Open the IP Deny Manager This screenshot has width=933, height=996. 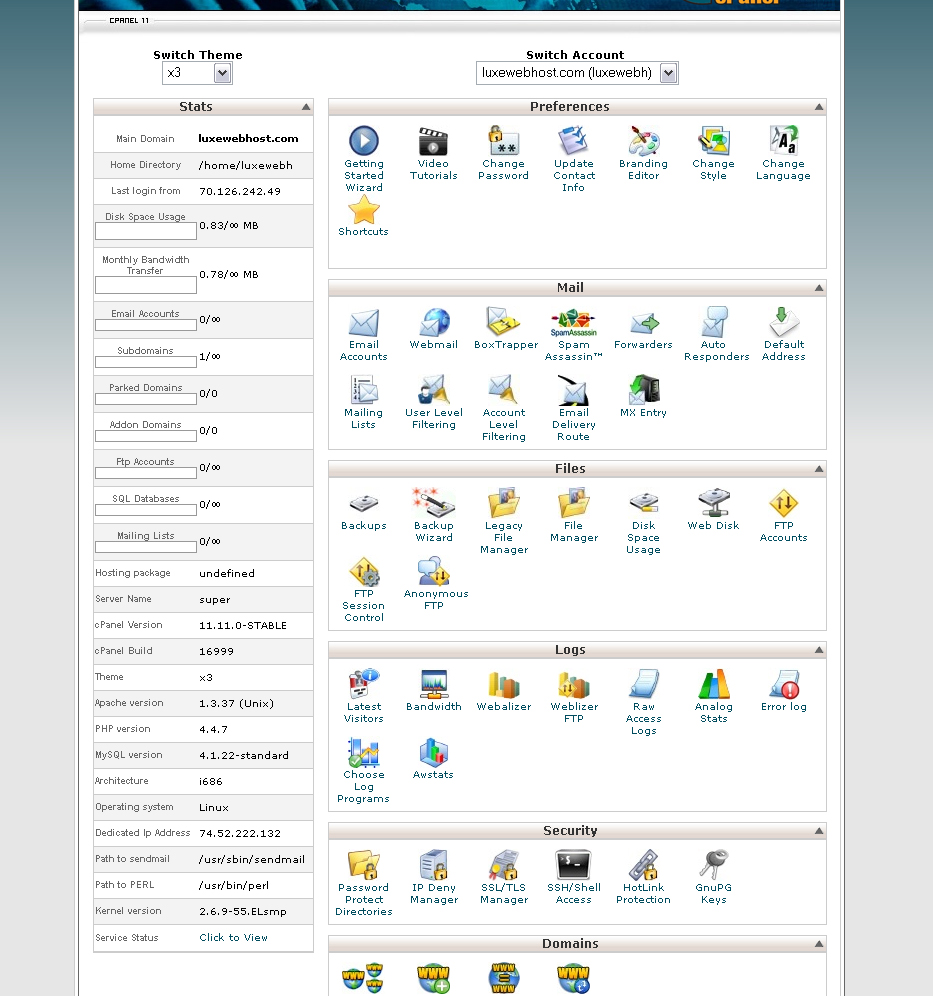point(433,865)
